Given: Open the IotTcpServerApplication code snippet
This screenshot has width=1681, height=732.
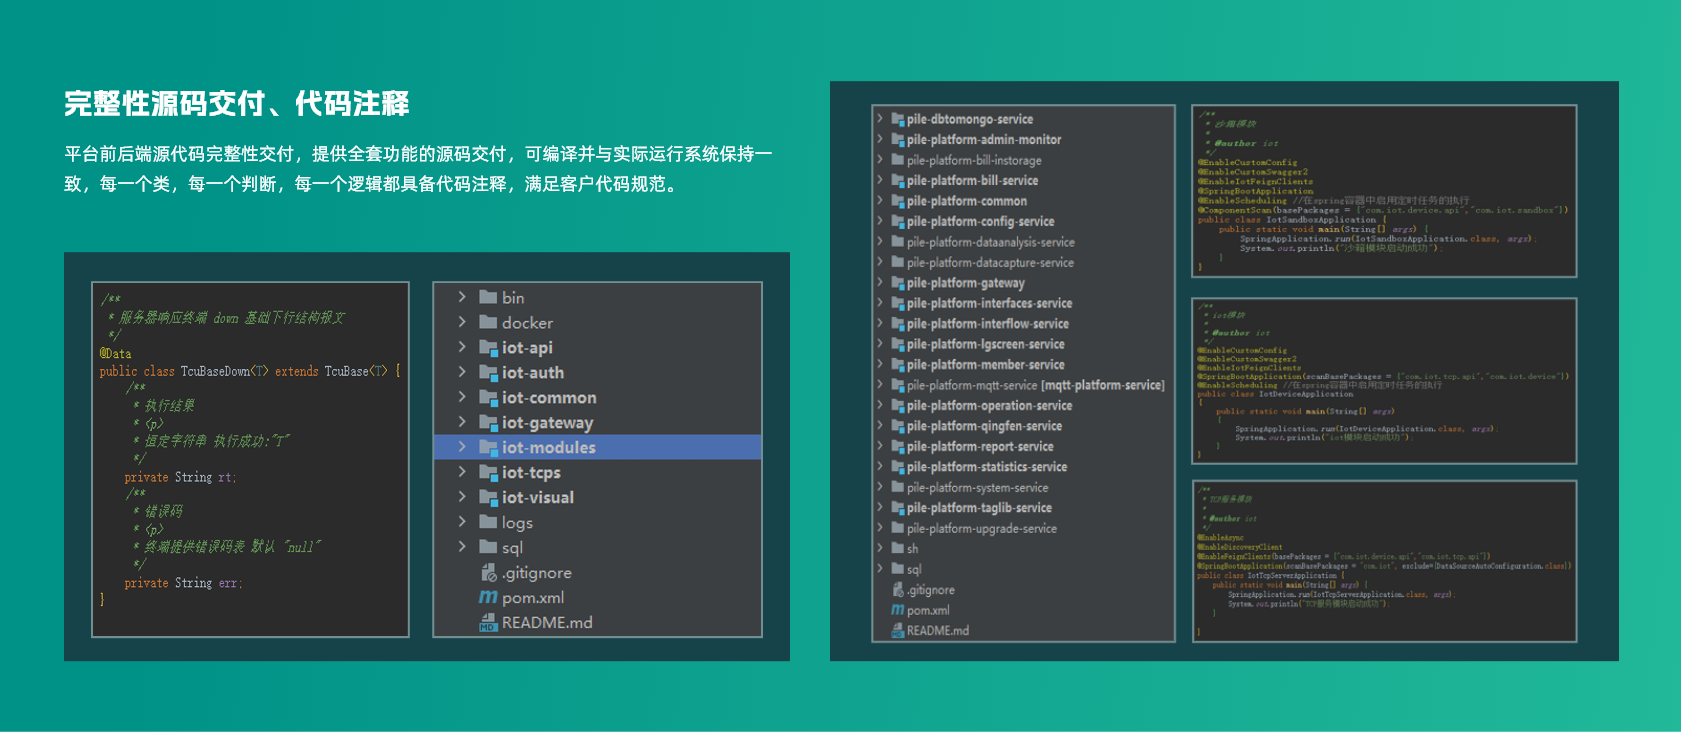Looking at the screenshot, I should (x=1384, y=561).
